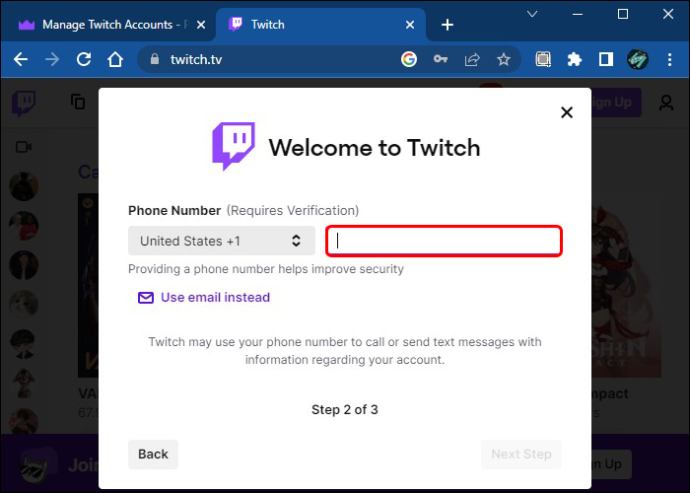Open the Chrome profile avatar
Screen dimensions: 690x493
click(638, 59)
